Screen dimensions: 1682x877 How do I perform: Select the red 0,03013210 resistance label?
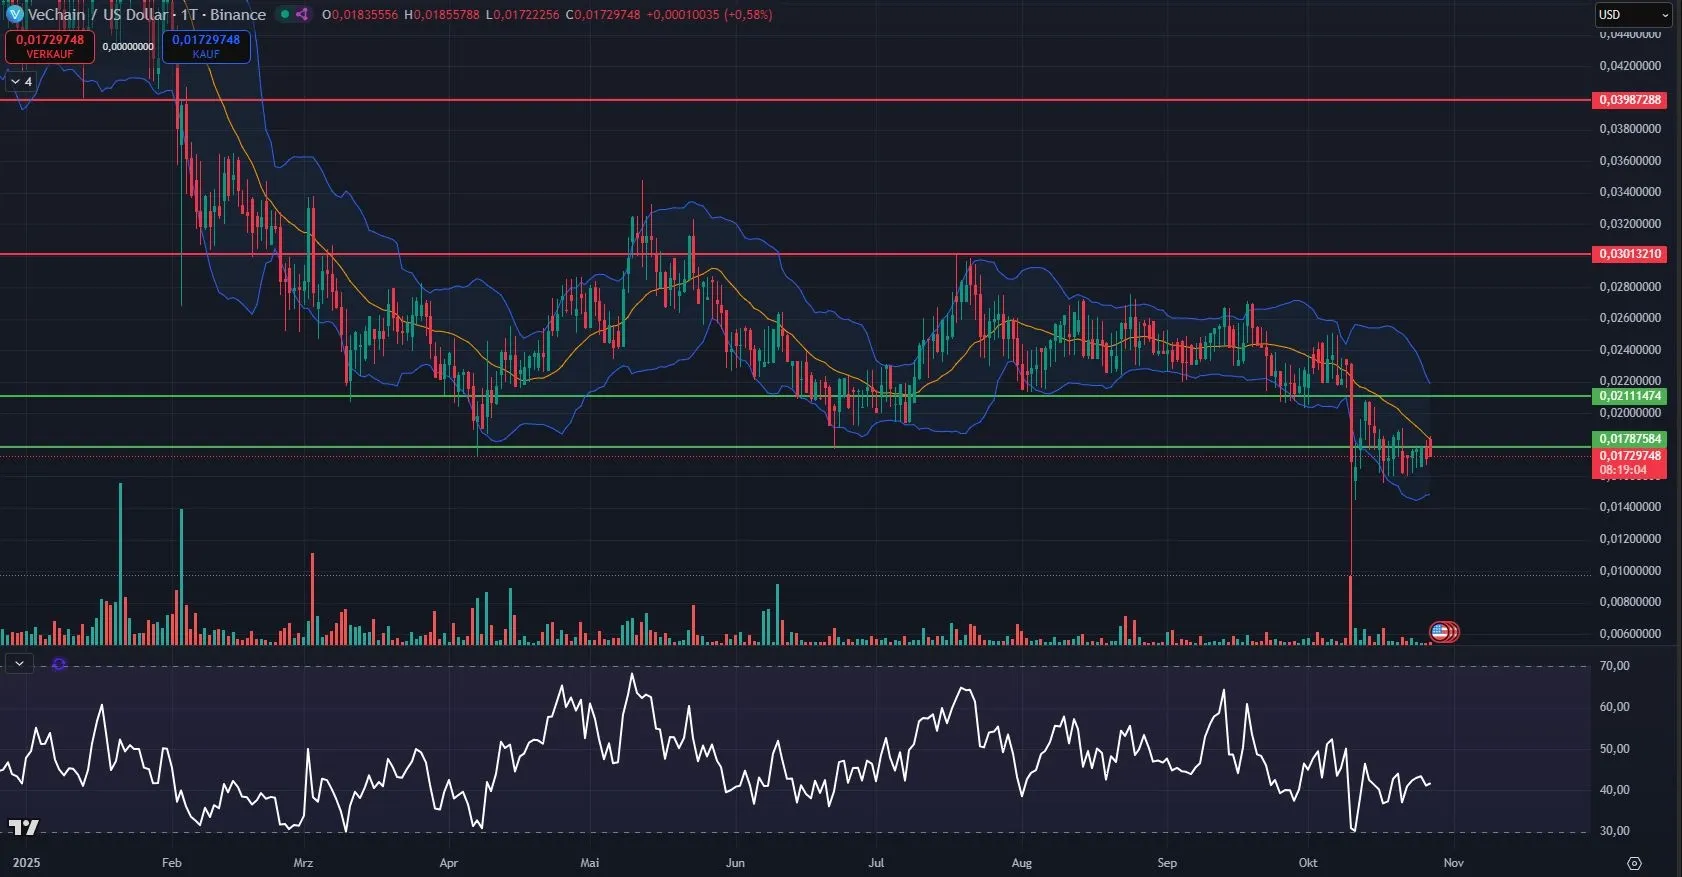pos(1629,254)
